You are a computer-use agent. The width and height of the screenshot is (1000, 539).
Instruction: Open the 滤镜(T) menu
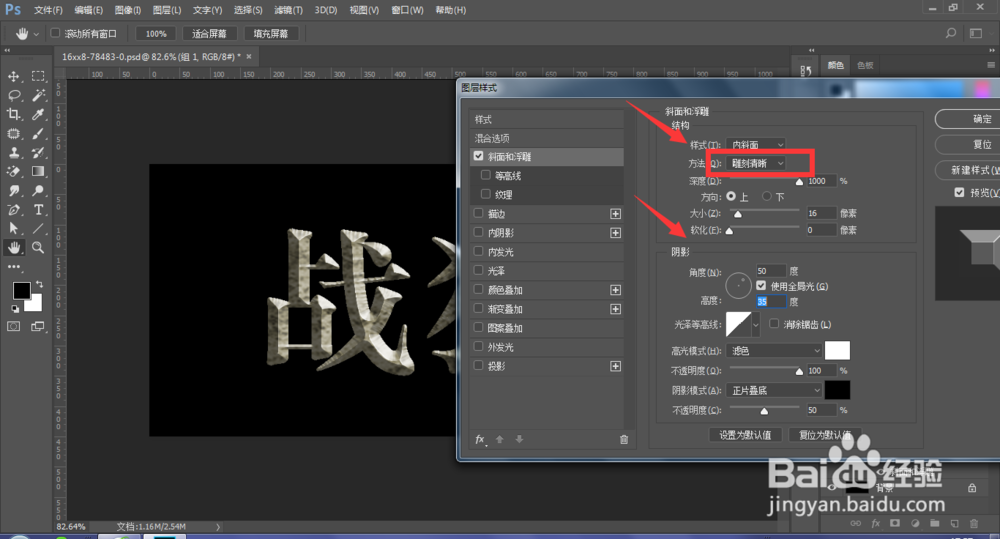(288, 10)
